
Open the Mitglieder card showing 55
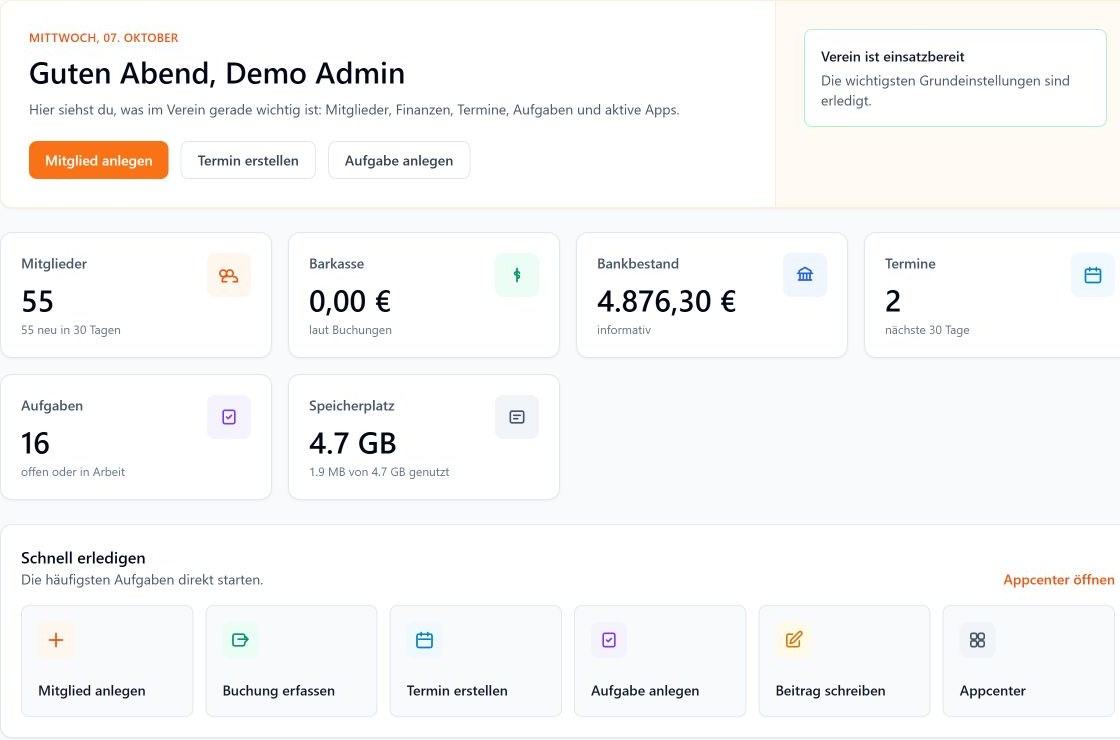coord(136,295)
